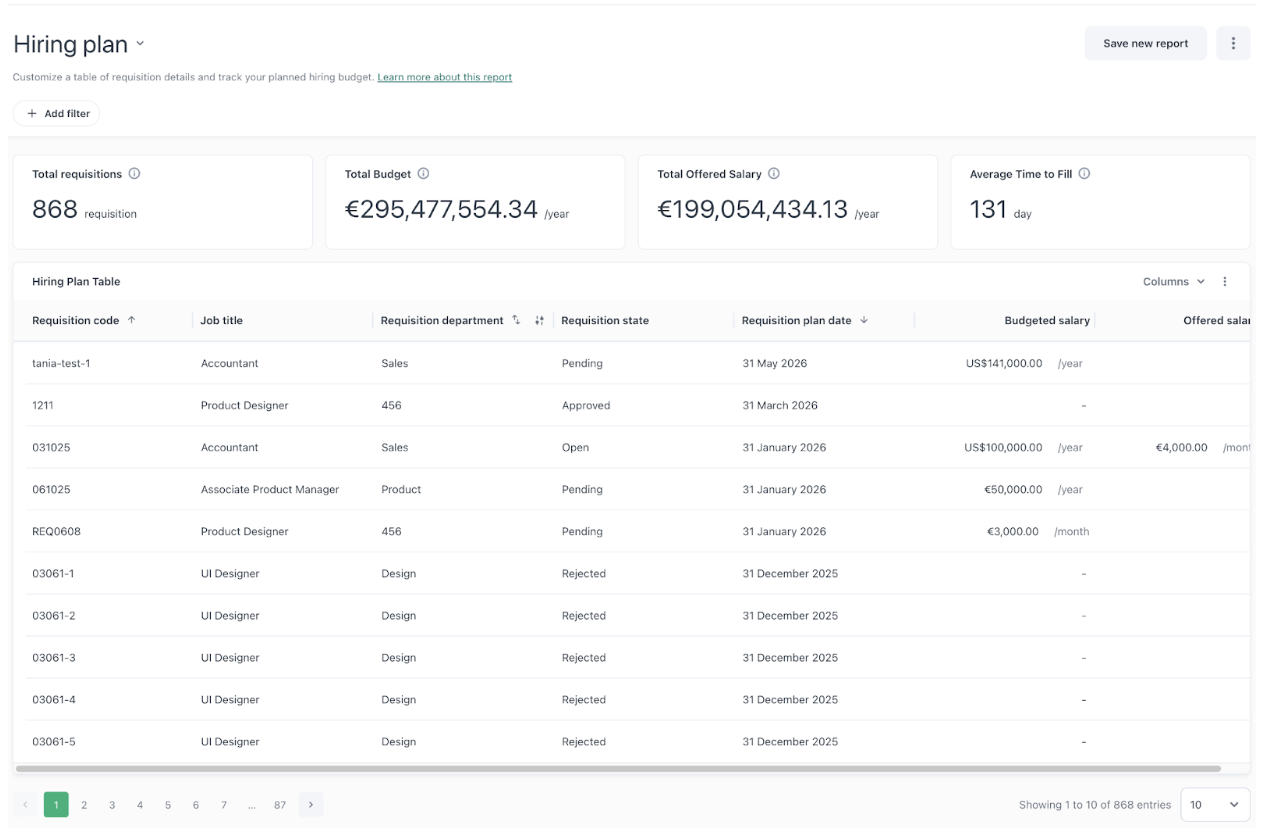Open Learn more about this report link
Viewport: 1286px width, 831px height.
444,77
